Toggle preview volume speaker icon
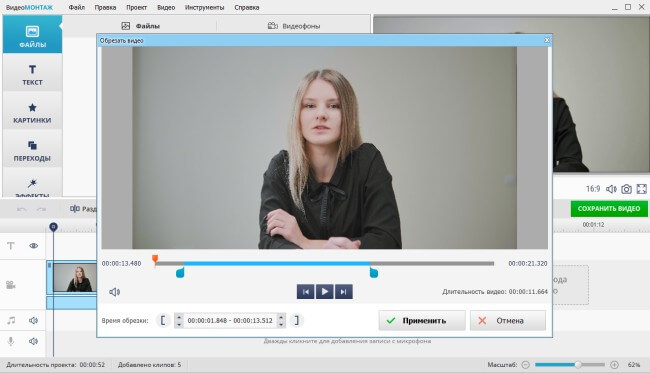Screen dimensions: 650x373 coord(611,189)
